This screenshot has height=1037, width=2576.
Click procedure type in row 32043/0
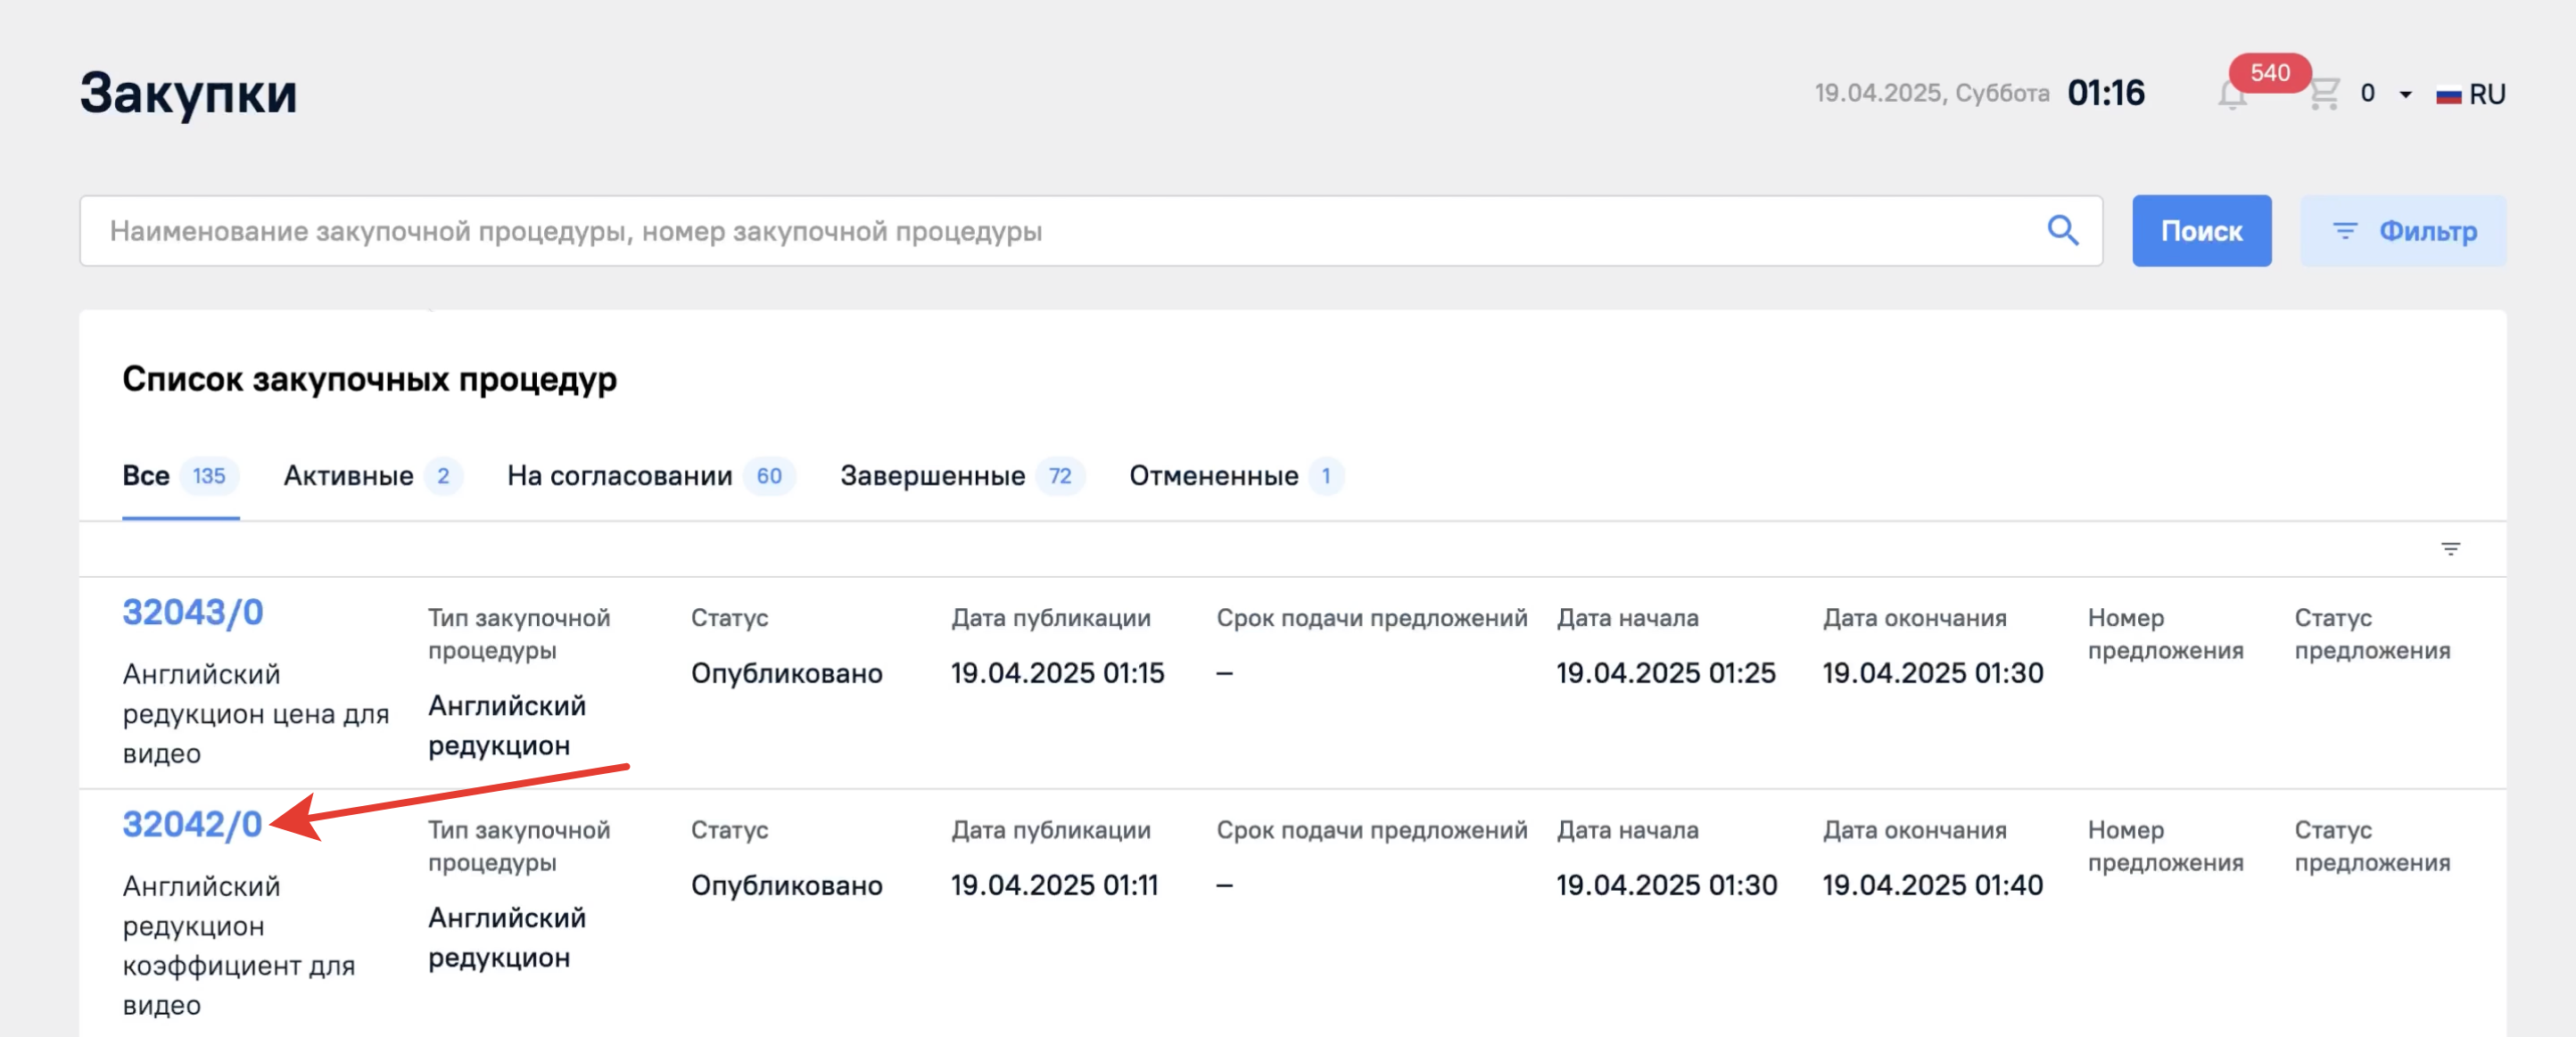[x=506, y=726]
